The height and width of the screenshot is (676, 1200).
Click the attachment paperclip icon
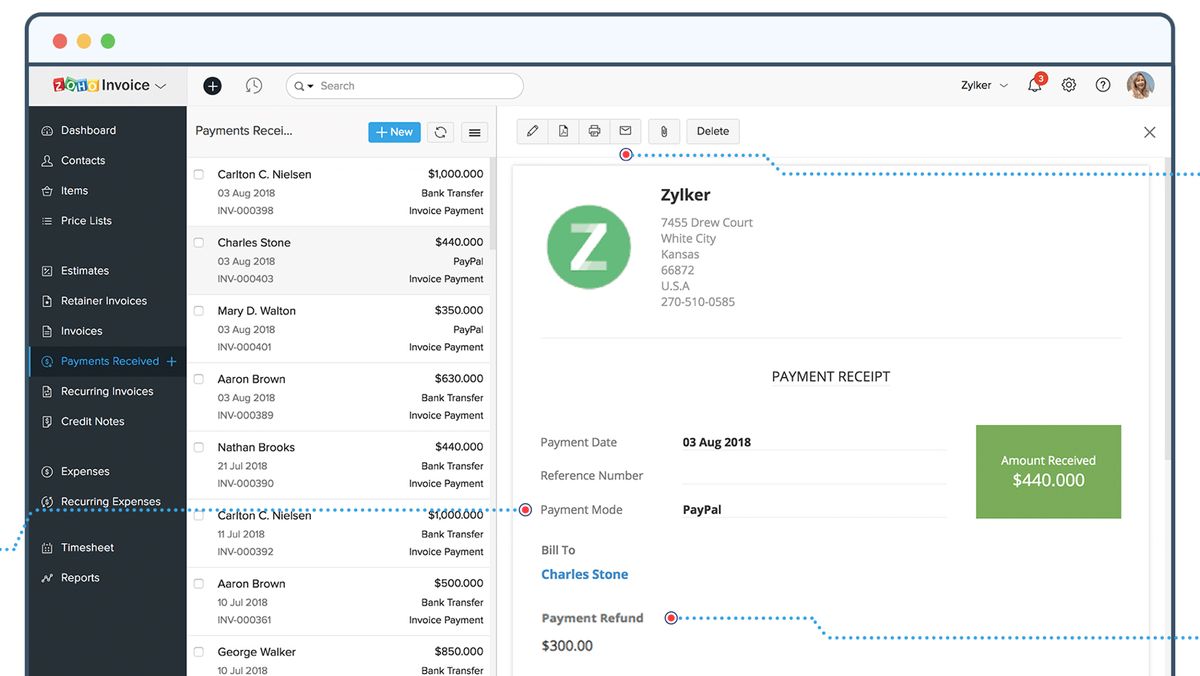[x=664, y=131]
